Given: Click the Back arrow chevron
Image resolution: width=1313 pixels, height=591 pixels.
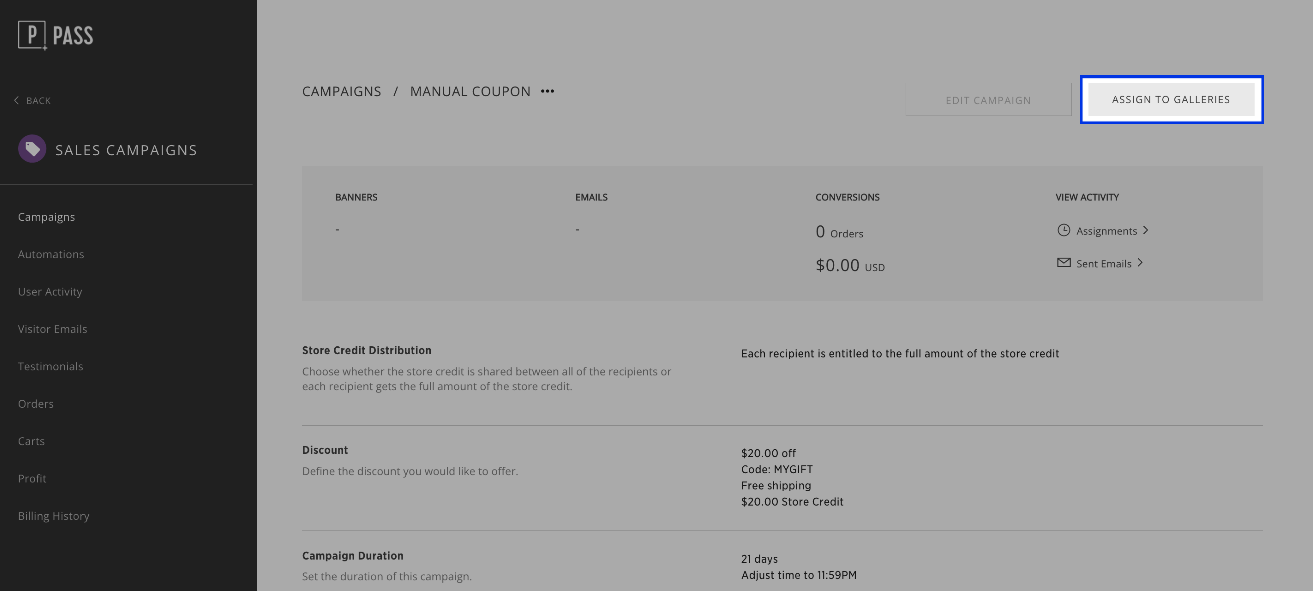Looking at the screenshot, I should coord(17,101).
